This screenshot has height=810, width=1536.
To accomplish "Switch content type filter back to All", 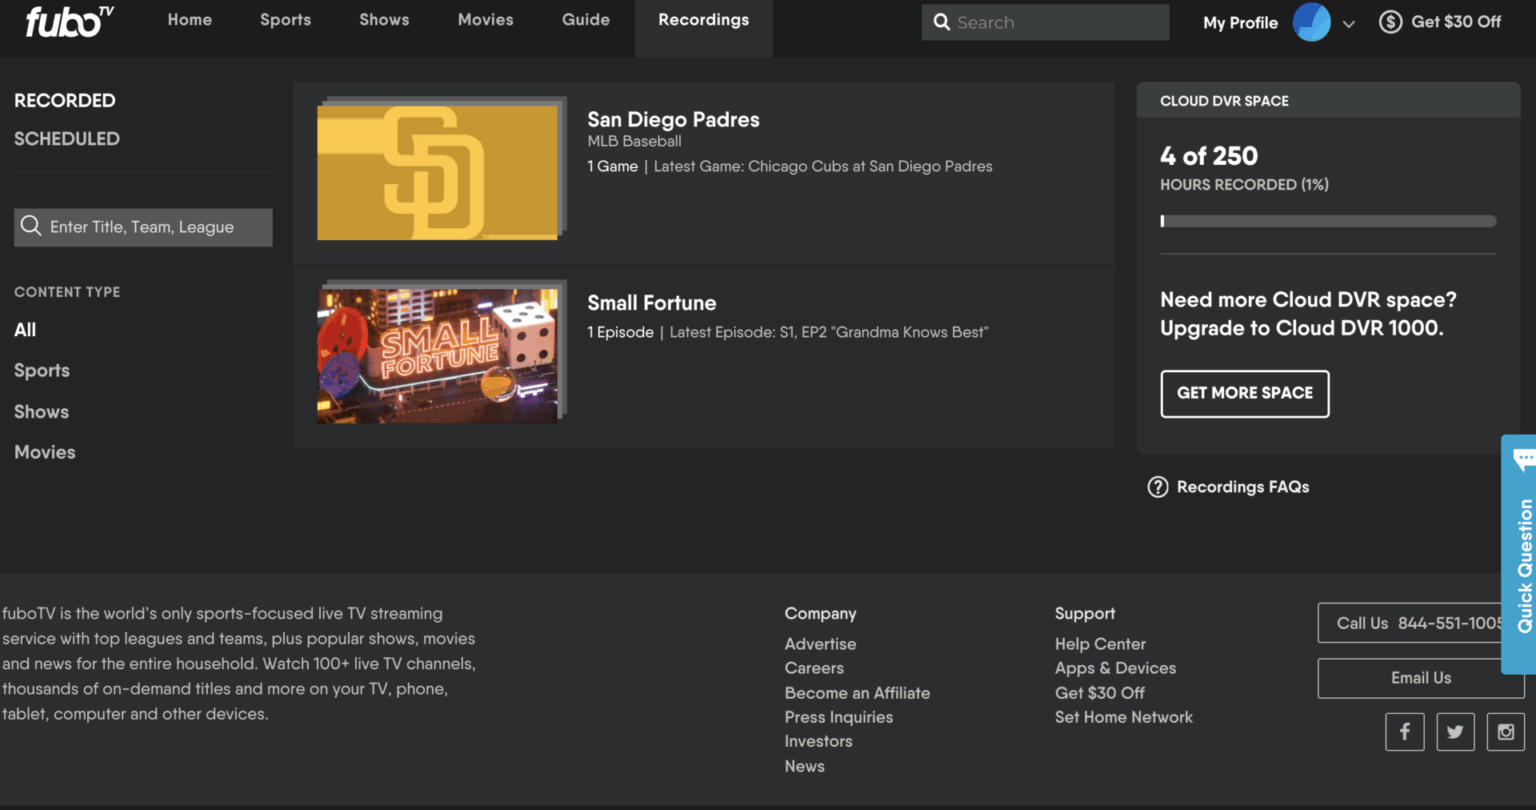I will coord(24,329).
